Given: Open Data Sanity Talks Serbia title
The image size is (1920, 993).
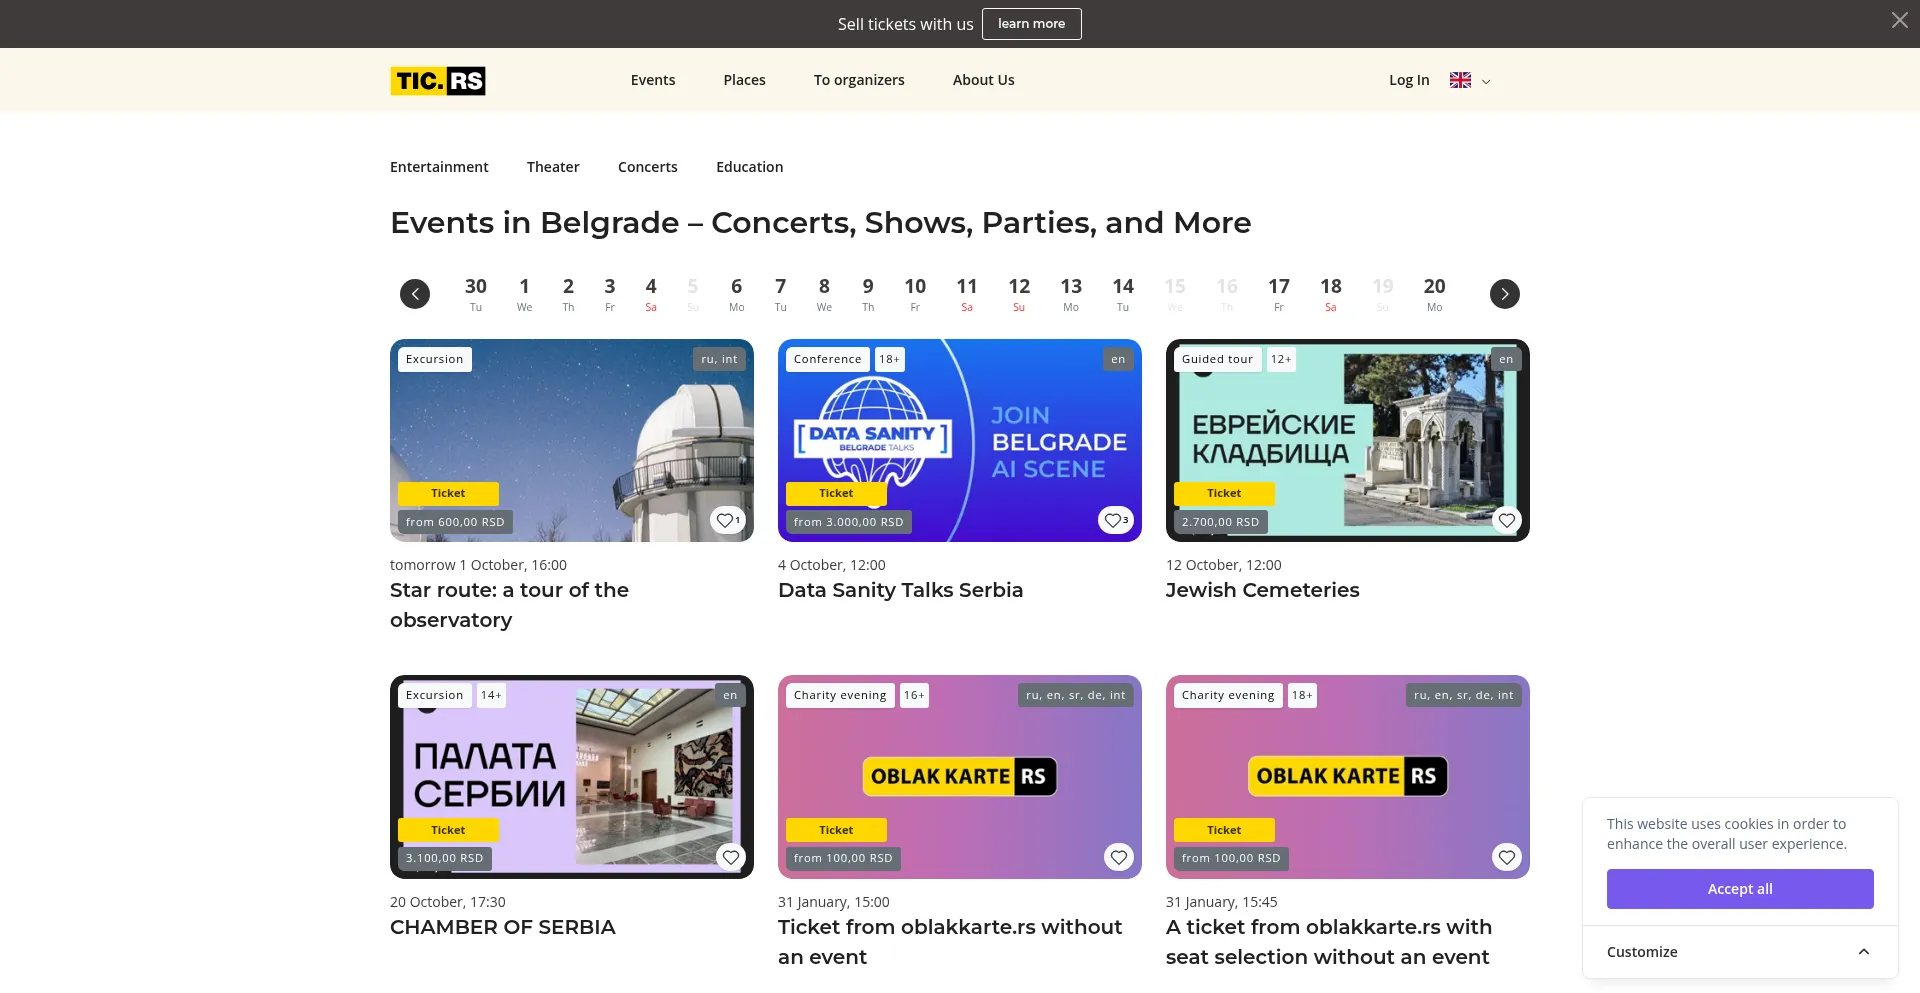Looking at the screenshot, I should click(900, 590).
